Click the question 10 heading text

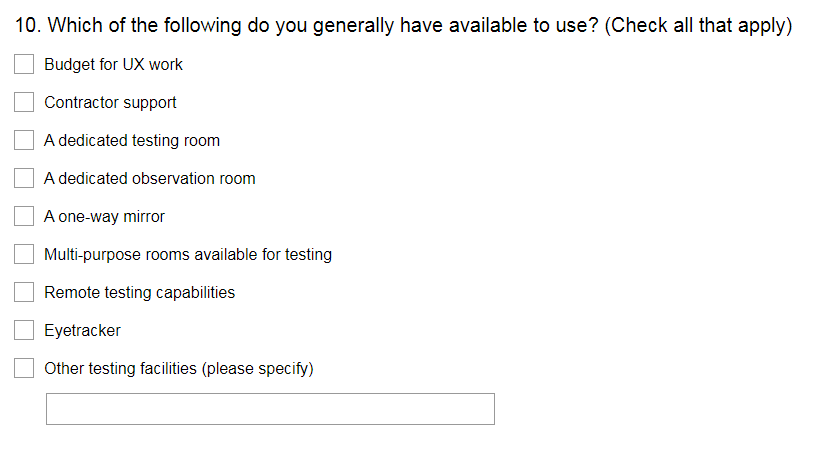(x=404, y=26)
